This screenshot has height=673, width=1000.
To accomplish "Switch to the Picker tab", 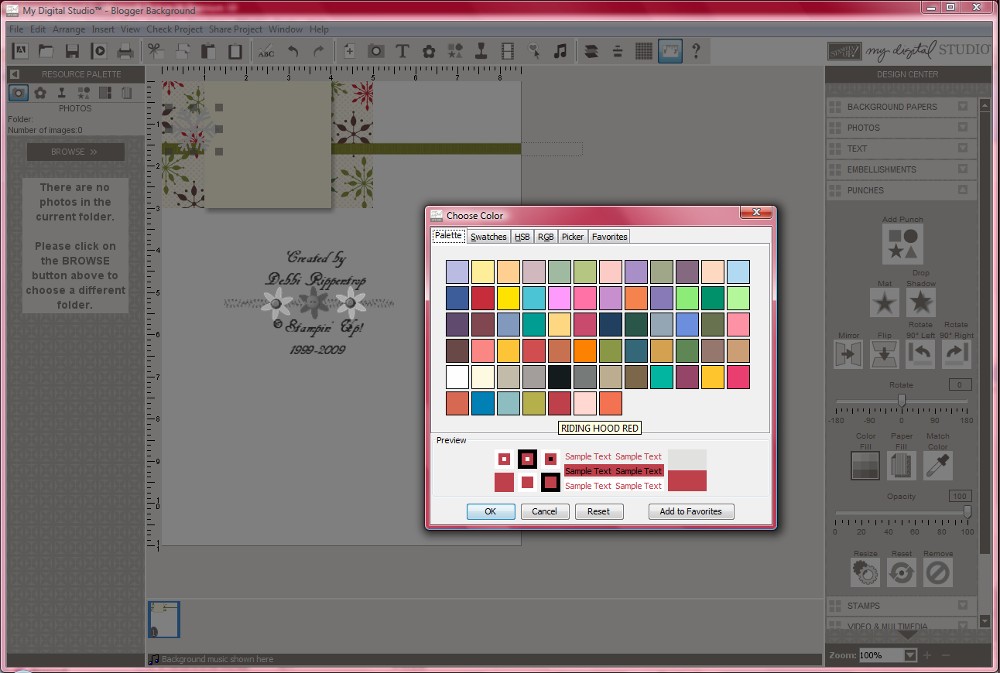I will [572, 237].
